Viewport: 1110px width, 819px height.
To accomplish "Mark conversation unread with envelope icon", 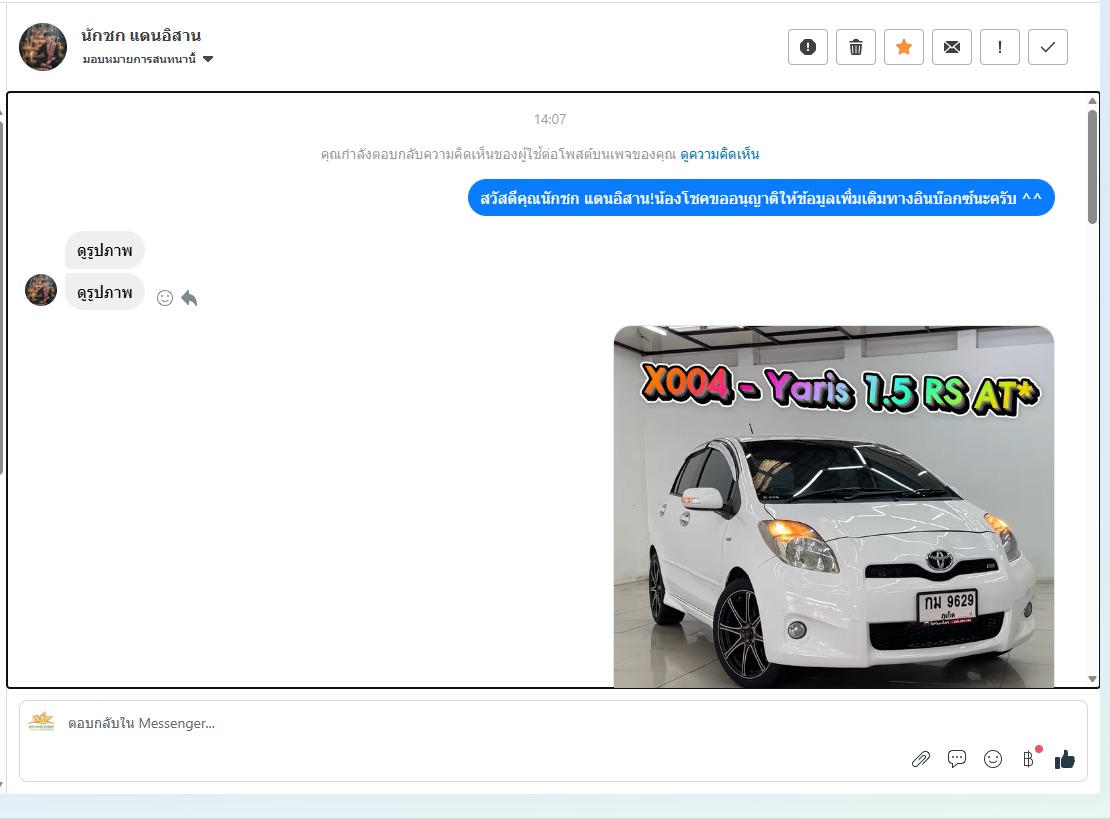I will [952, 47].
